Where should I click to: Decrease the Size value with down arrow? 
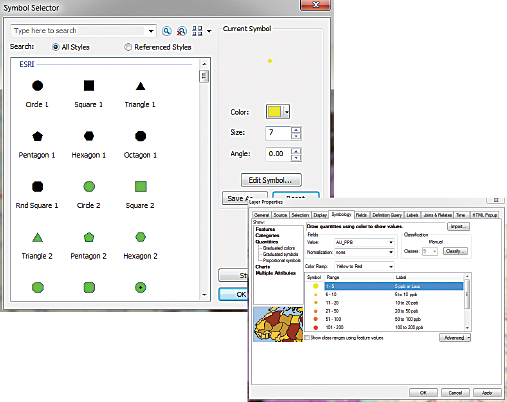coord(296,136)
